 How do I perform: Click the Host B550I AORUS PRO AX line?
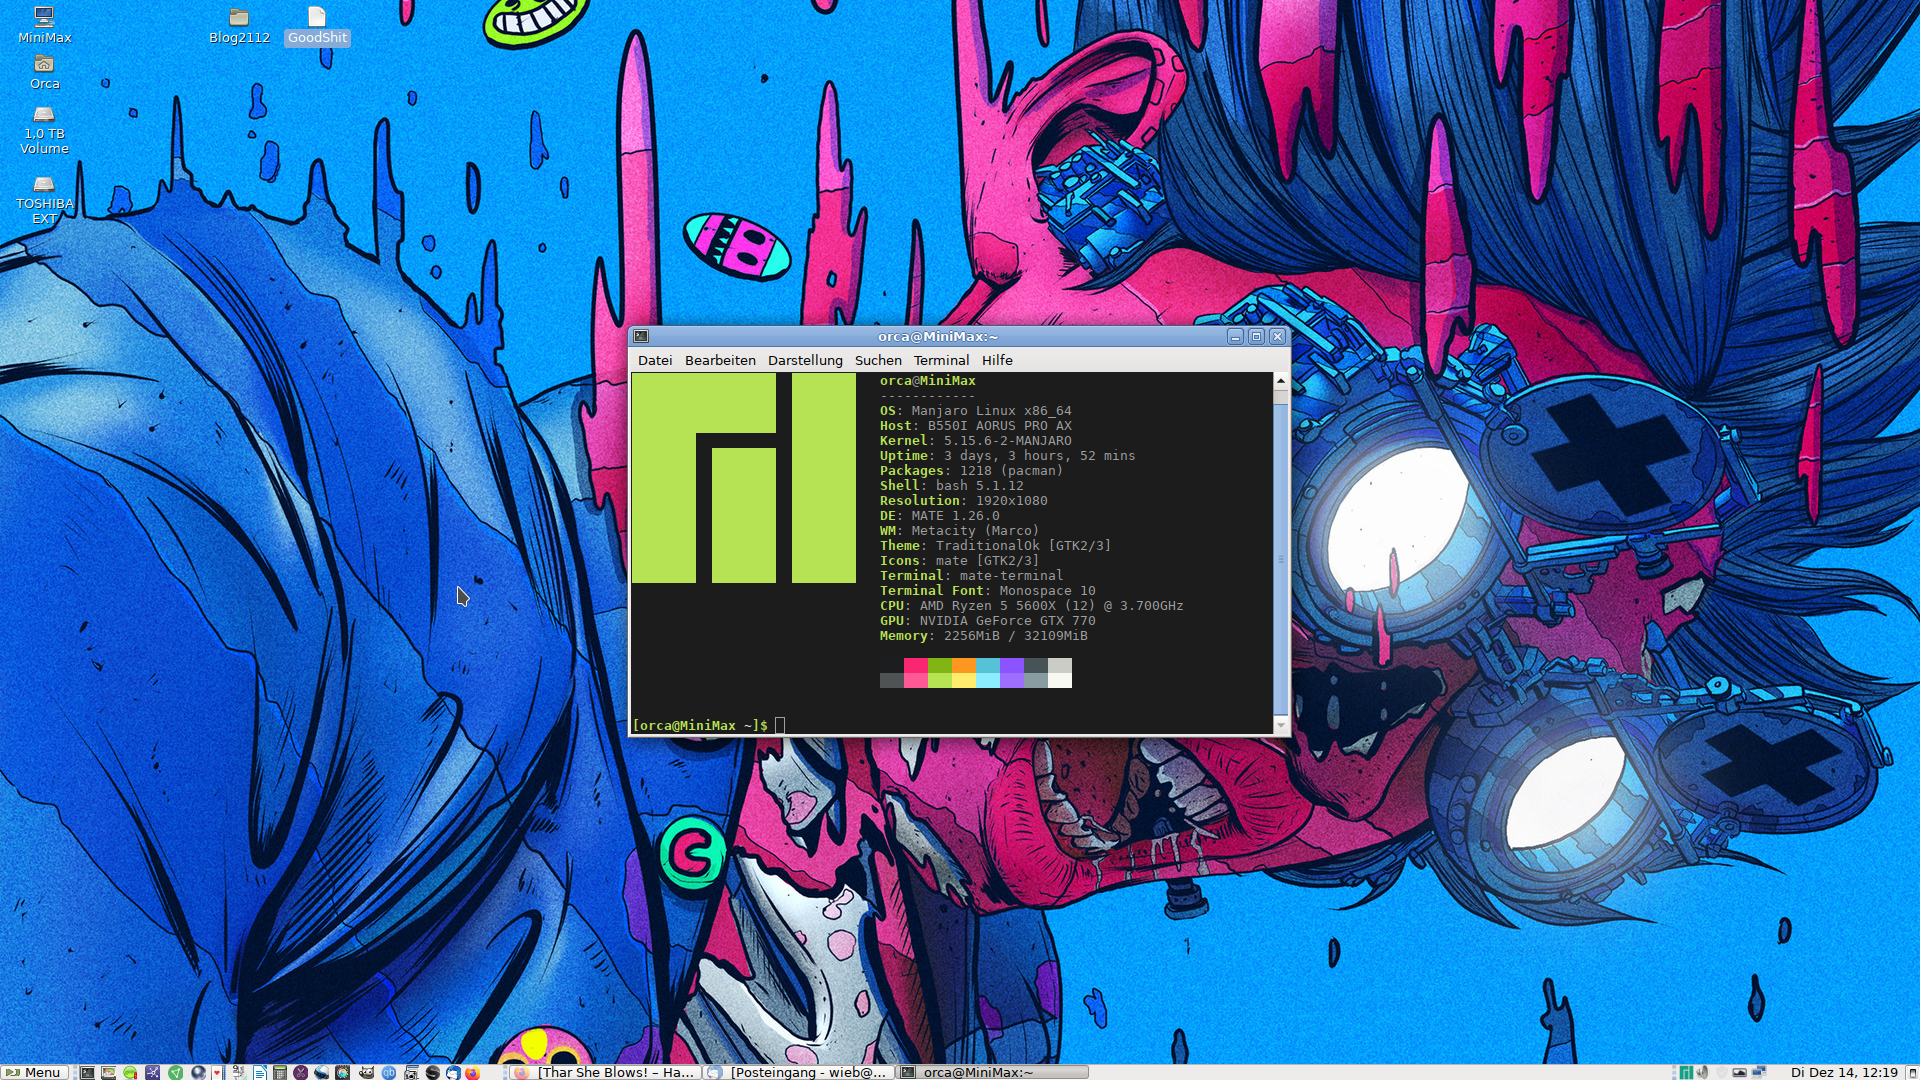(975, 426)
